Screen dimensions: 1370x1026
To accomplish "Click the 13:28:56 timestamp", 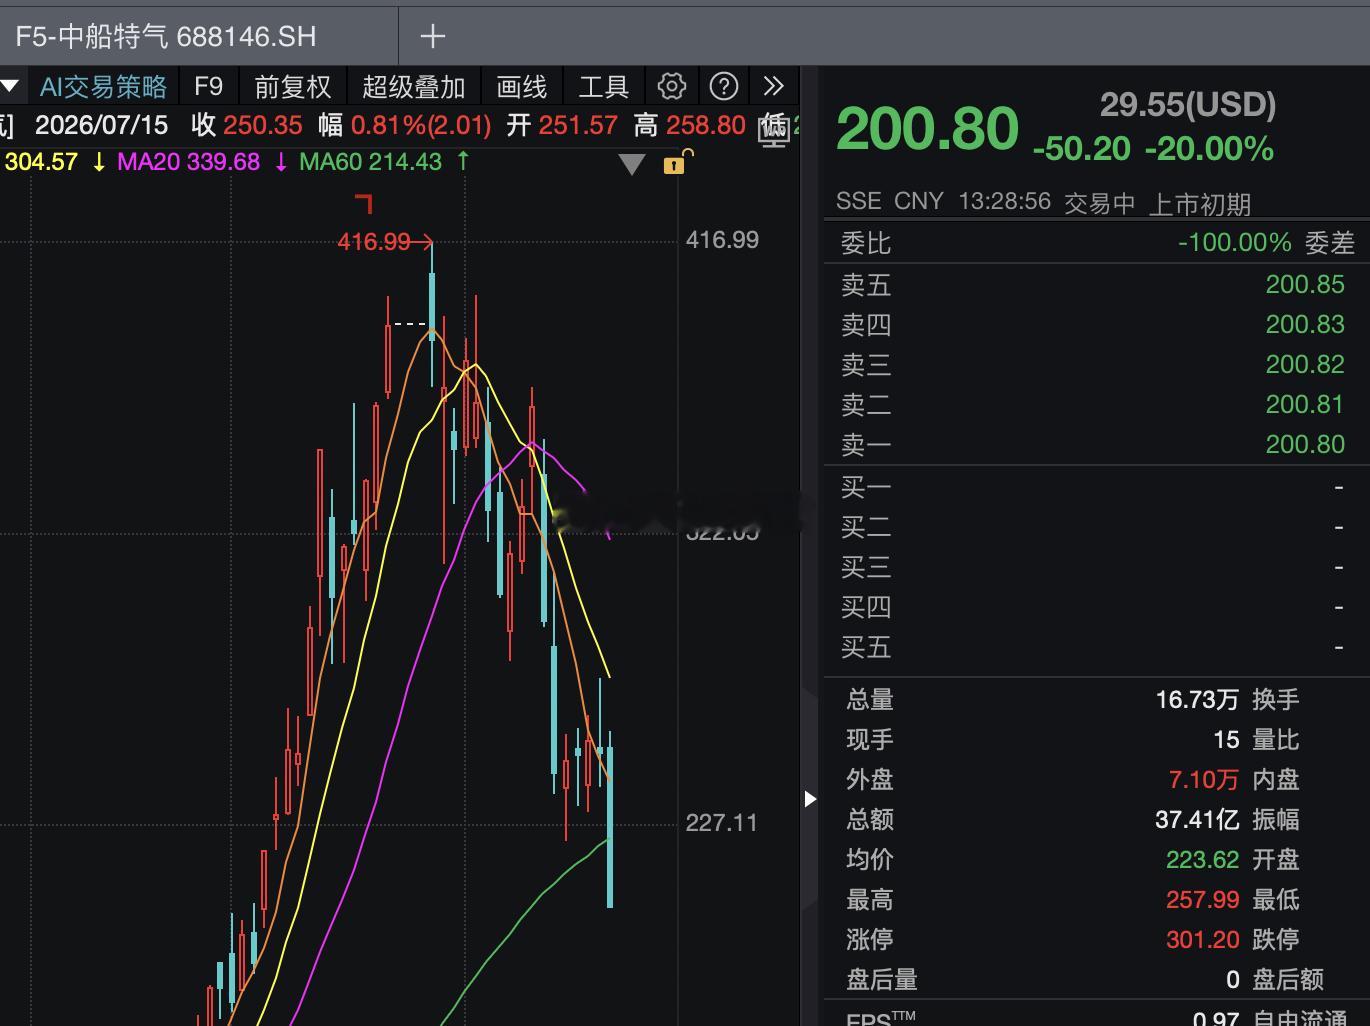I will pos(1005,202).
